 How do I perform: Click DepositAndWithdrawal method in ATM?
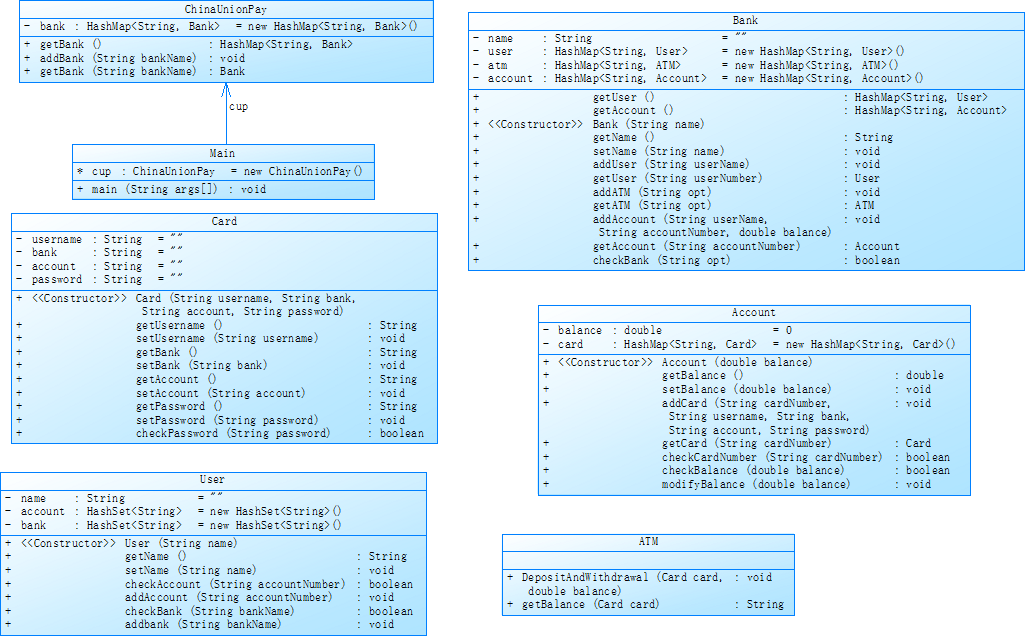[640, 584]
